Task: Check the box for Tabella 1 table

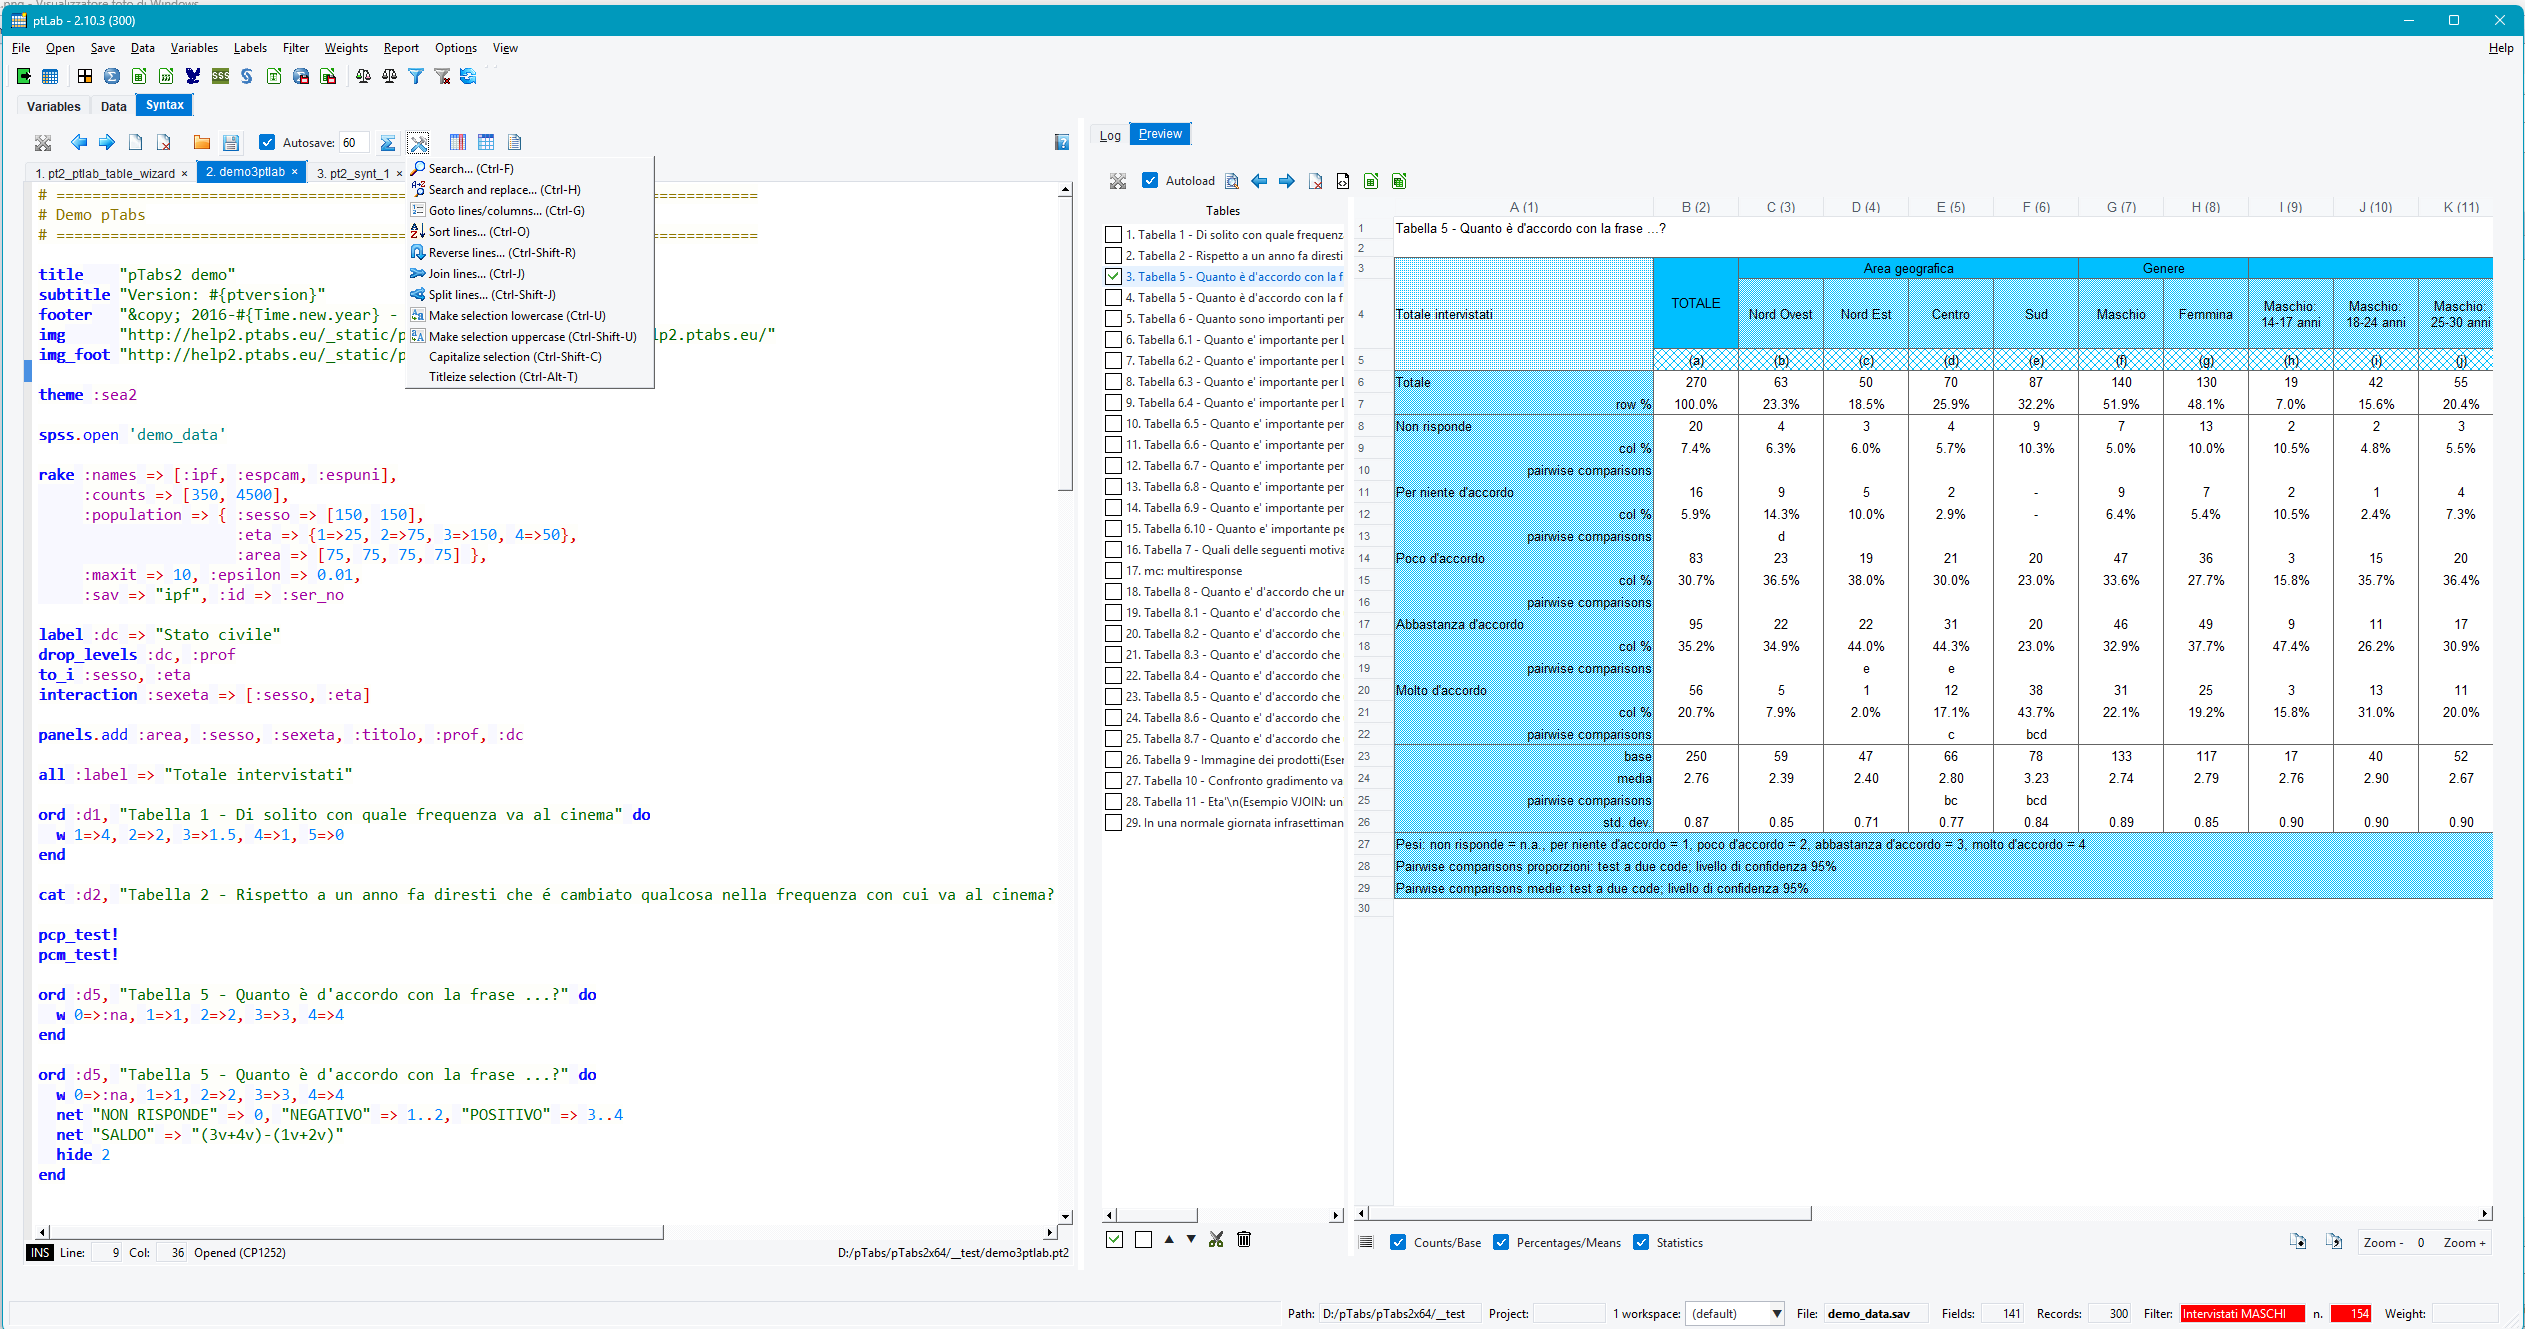Action: coord(1113,234)
